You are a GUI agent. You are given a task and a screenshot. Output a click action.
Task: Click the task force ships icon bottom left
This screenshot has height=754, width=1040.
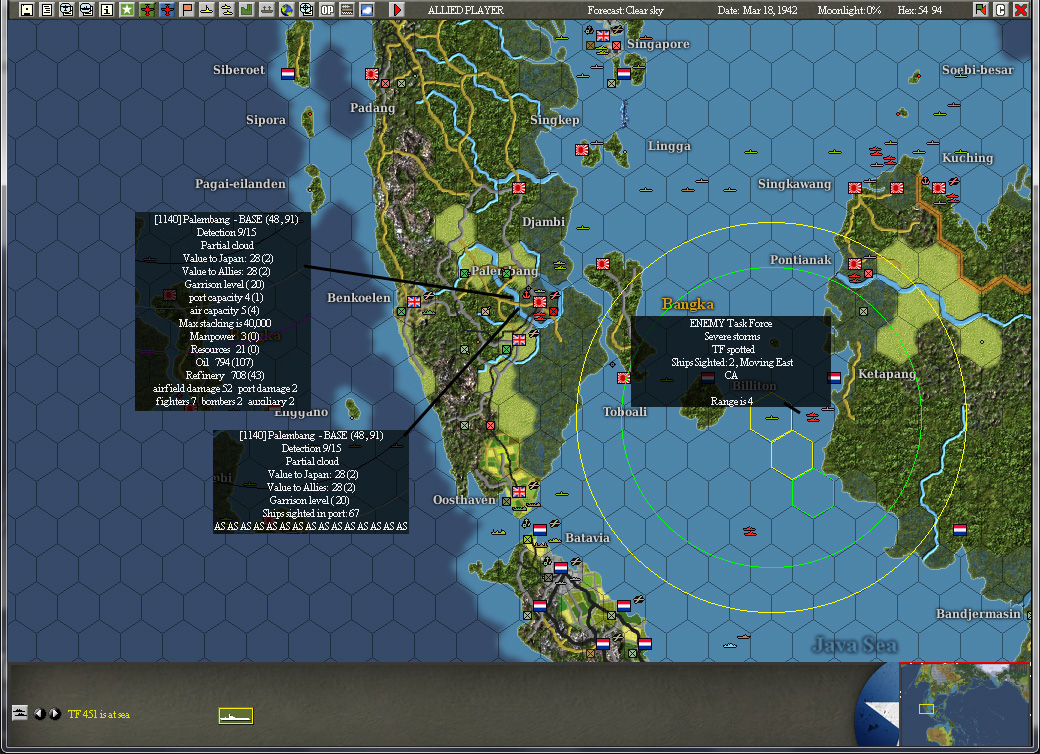[20, 713]
